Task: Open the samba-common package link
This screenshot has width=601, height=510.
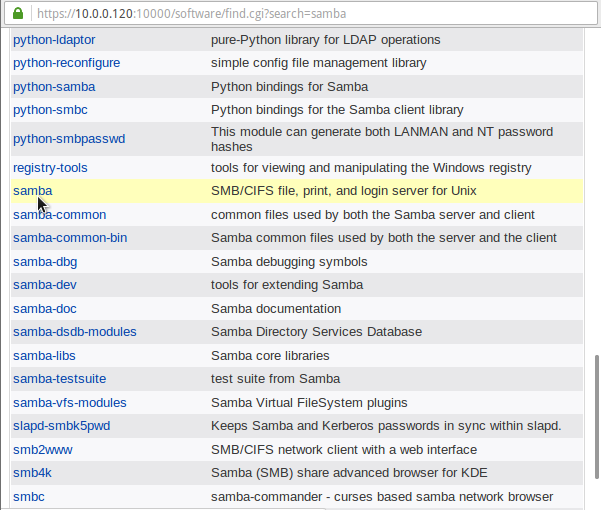Action: pos(59,215)
